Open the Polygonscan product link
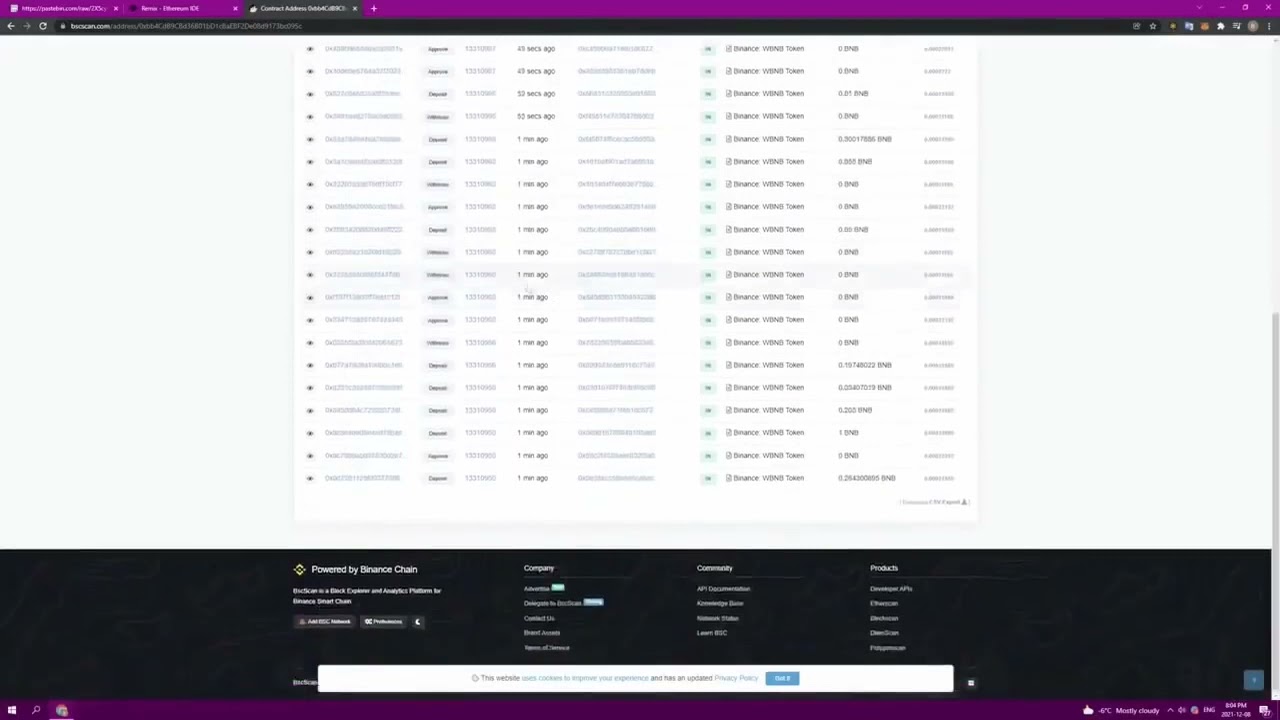This screenshot has height=720, width=1280. pyautogui.click(x=888, y=648)
